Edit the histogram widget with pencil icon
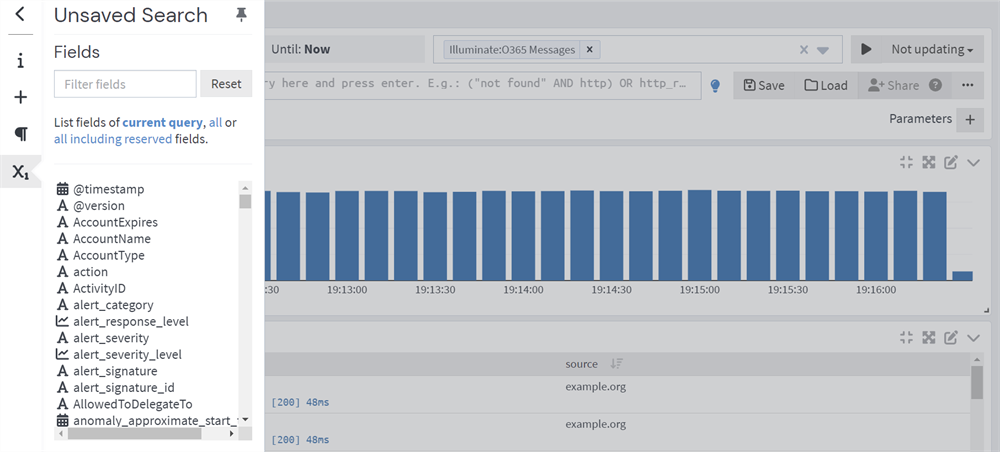The height and width of the screenshot is (452, 1000). click(x=951, y=163)
